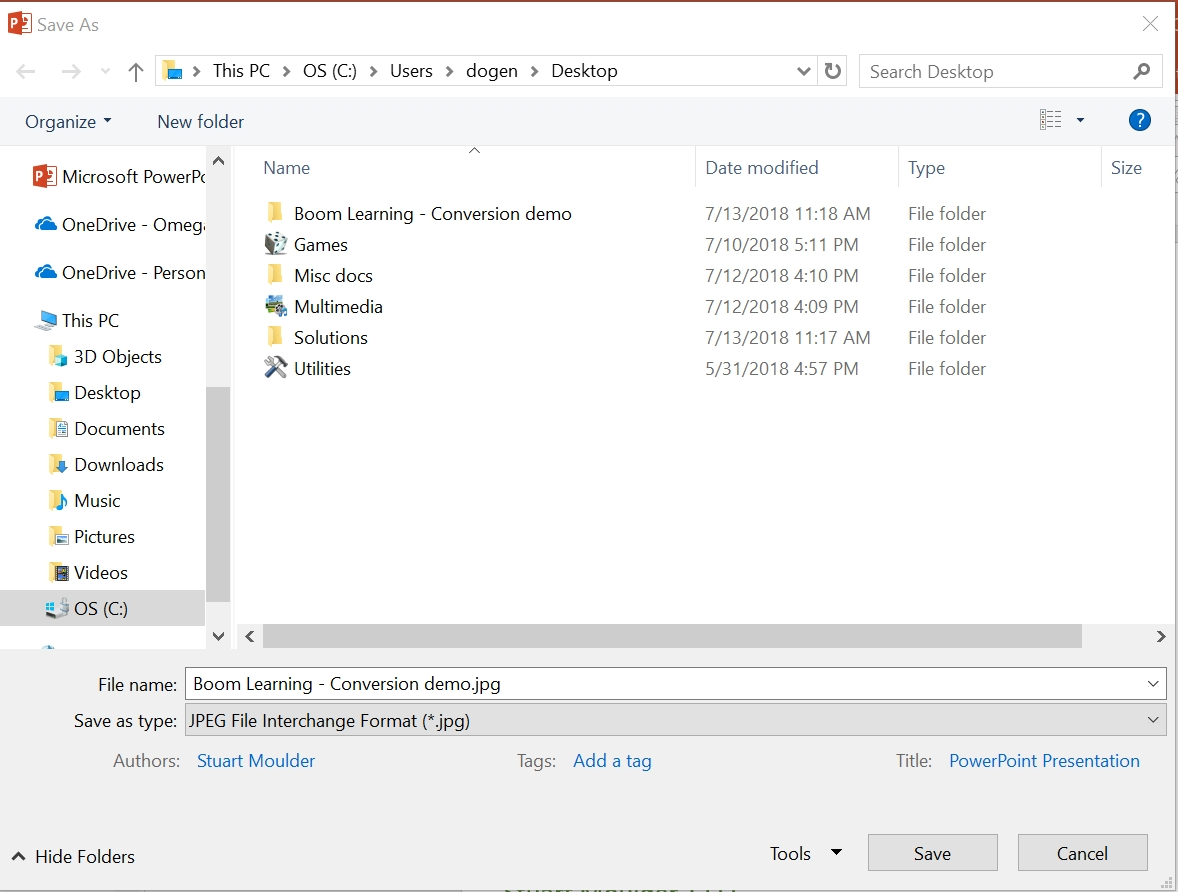Click the Back navigation arrow
The width and height of the screenshot is (1178, 892).
click(x=26, y=71)
